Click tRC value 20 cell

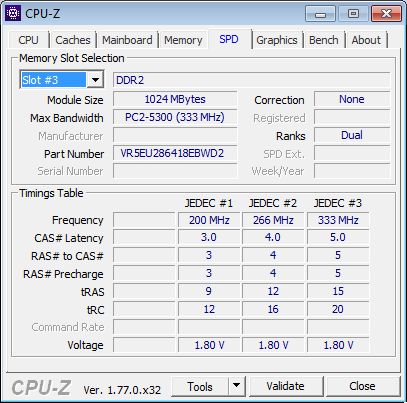point(338,309)
